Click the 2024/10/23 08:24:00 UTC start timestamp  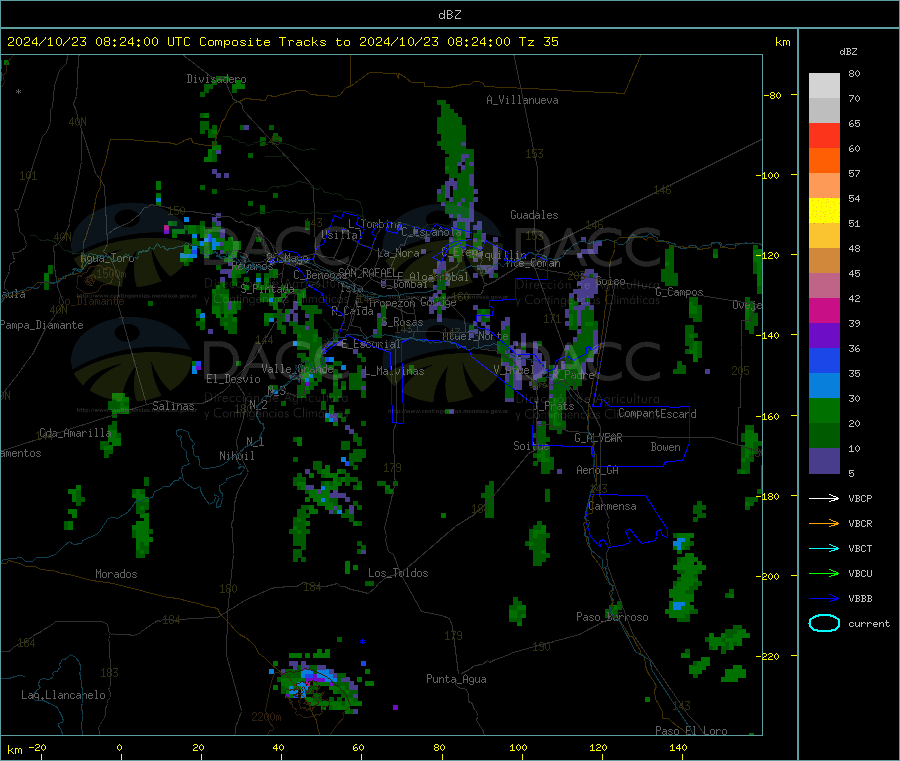coord(98,42)
